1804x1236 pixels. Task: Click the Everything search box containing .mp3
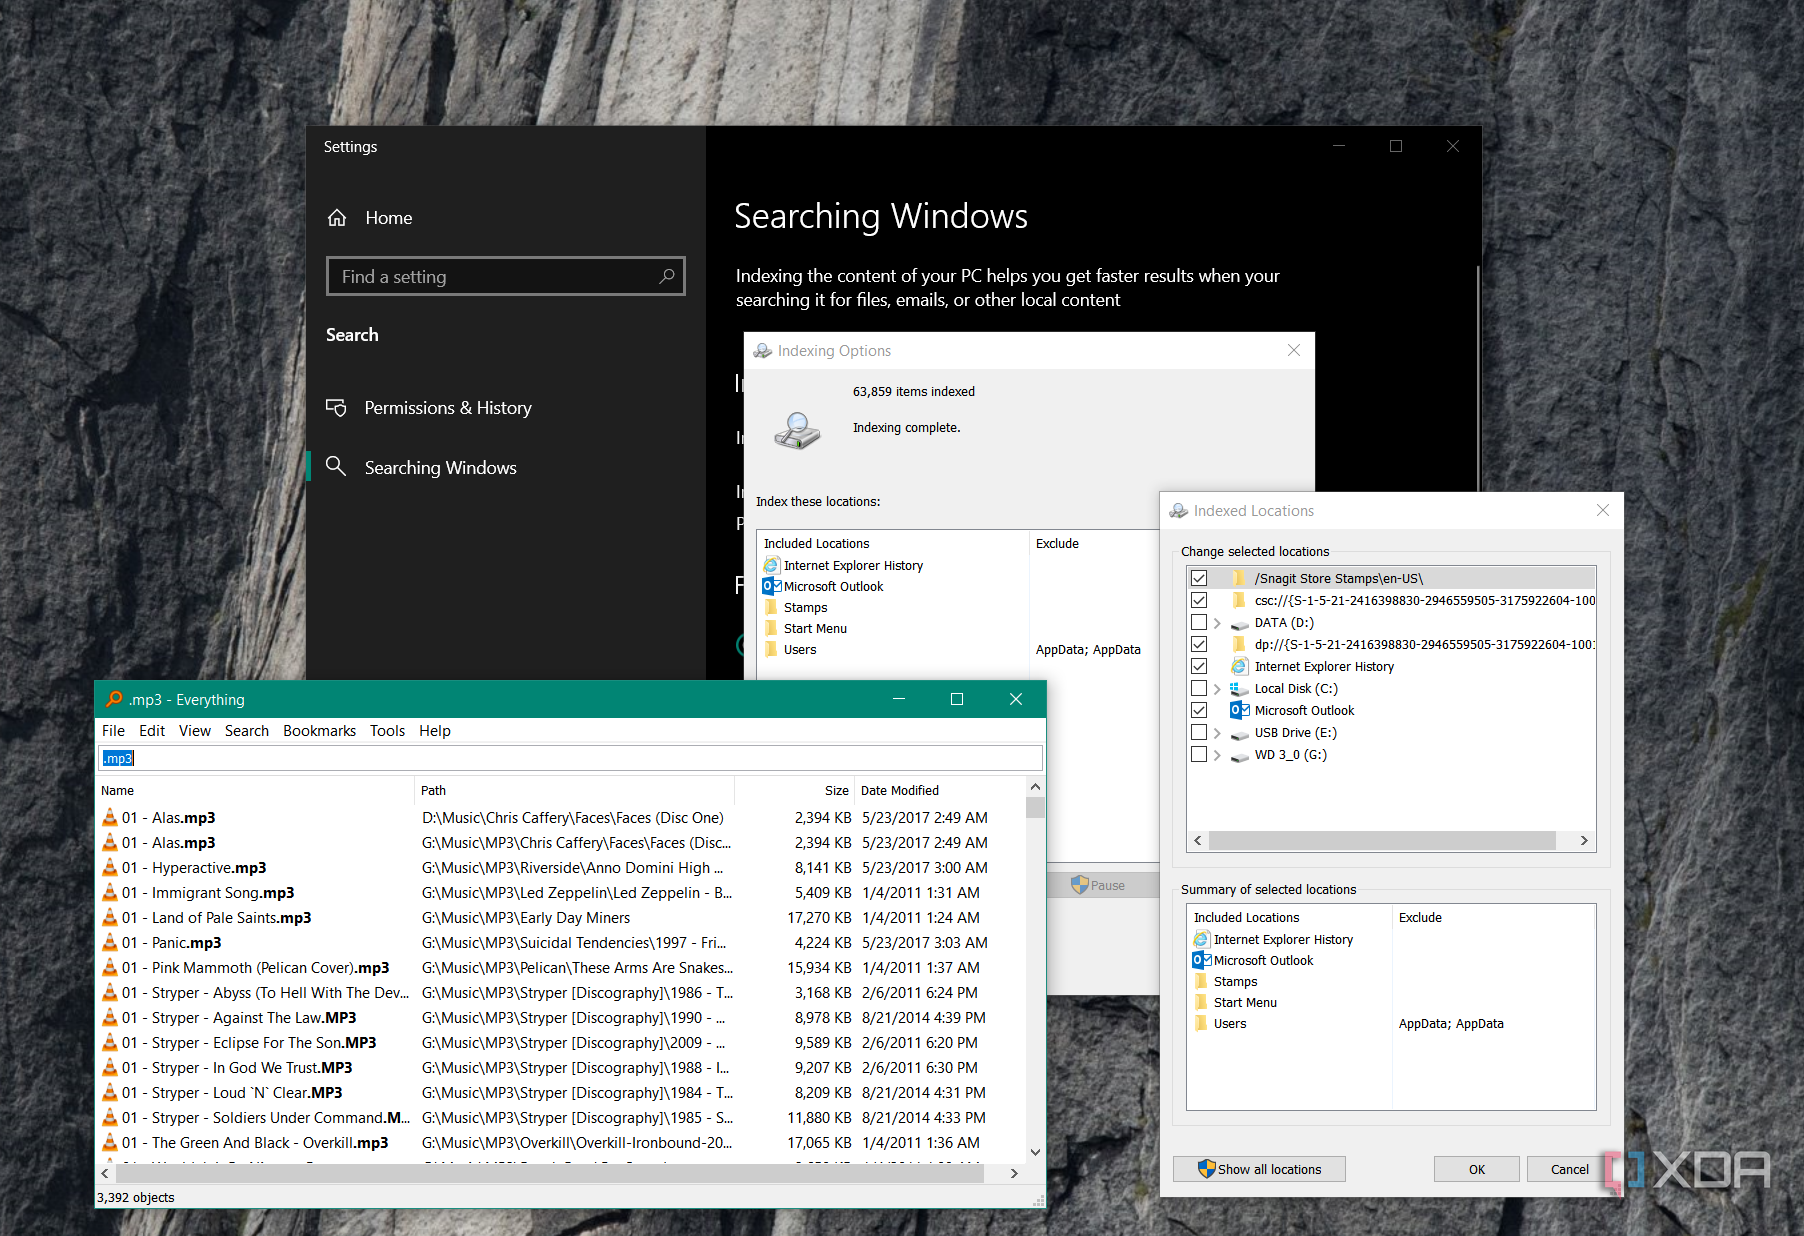coord(570,758)
